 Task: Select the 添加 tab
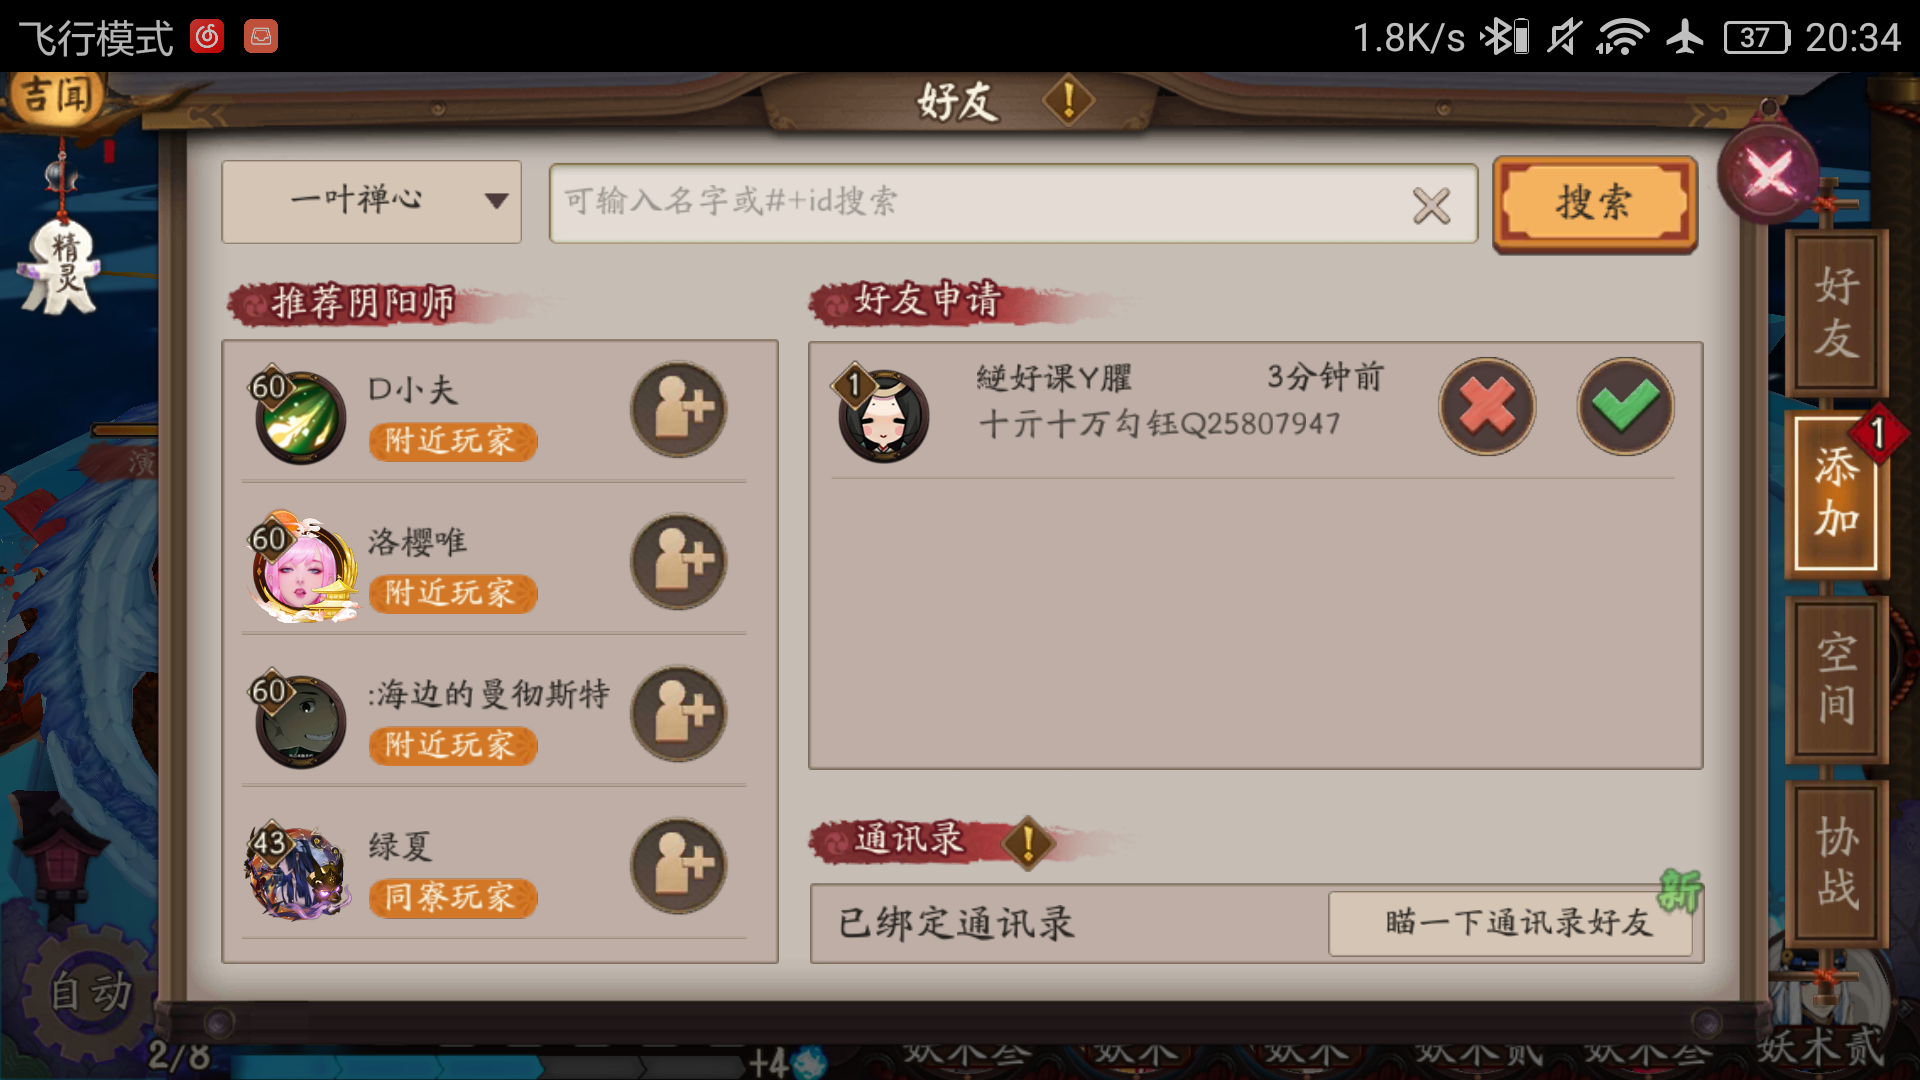coord(1837,494)
